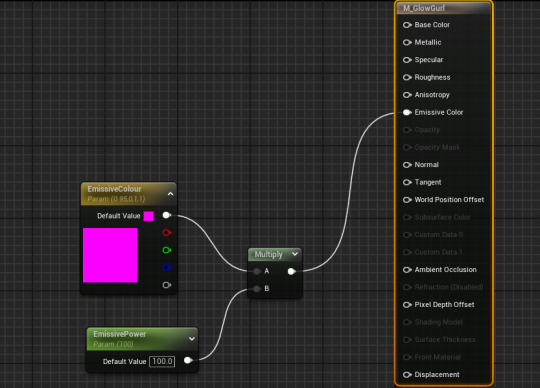This screenshot has width=540, height=388.
Task: Click the small magenta Default Value swatch
Action: 148,216
